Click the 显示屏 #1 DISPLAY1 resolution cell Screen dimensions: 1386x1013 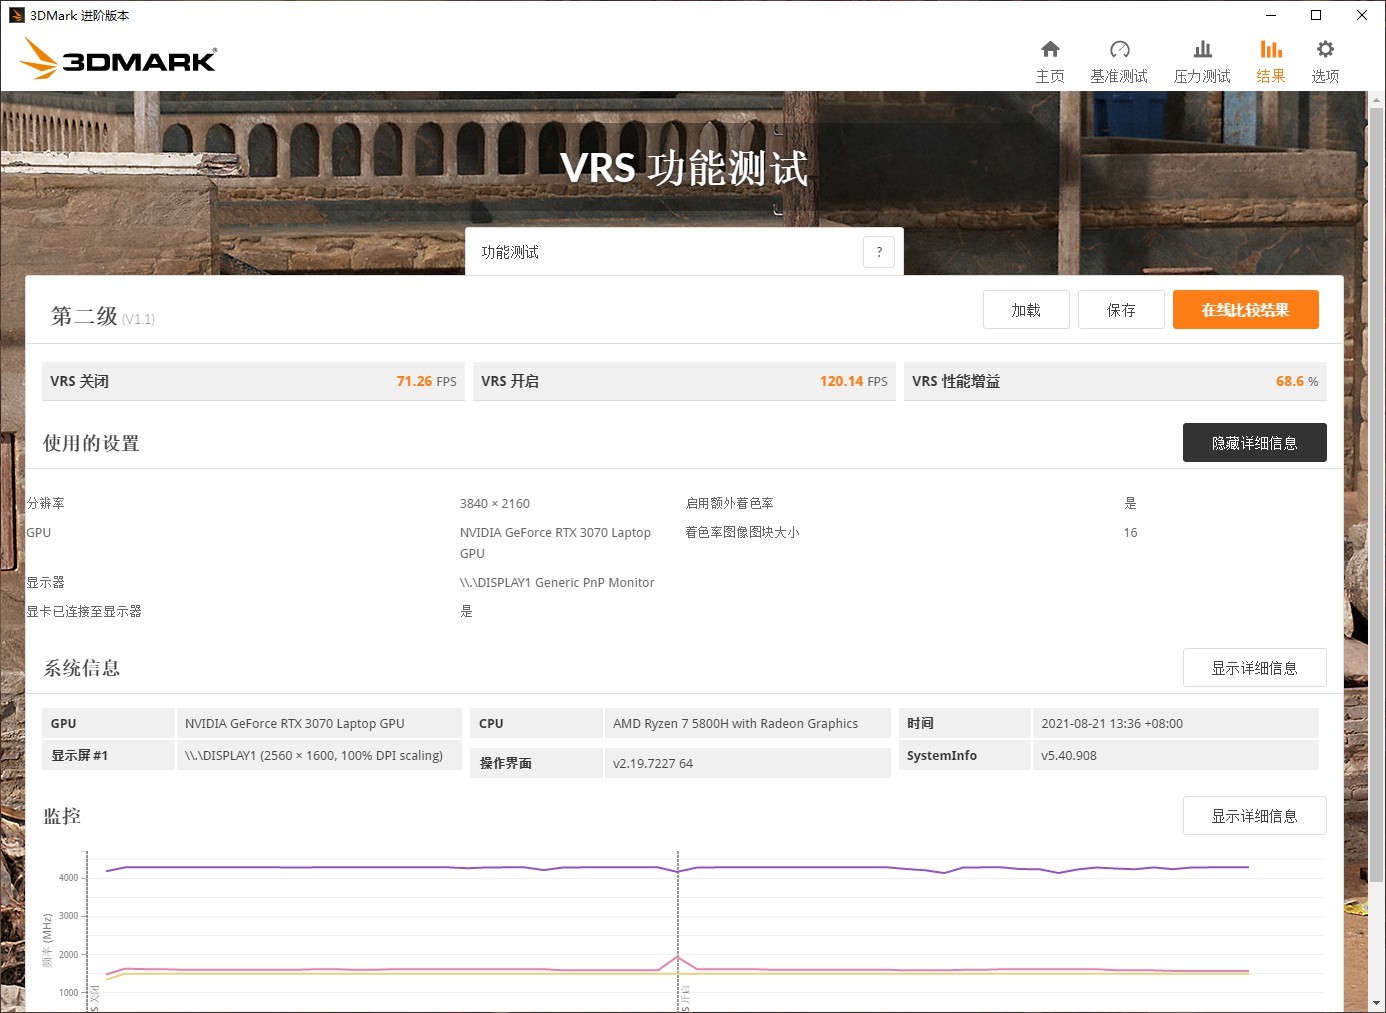[318, 755]
